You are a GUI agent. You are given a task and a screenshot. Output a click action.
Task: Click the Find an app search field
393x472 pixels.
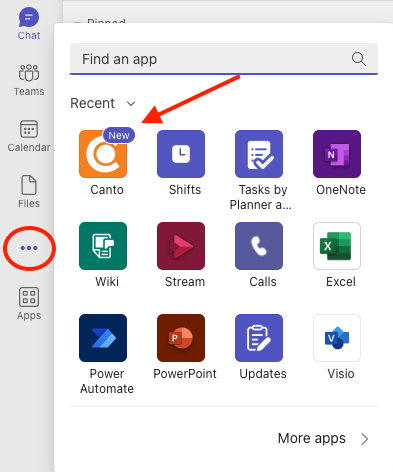[x=224, y=59]
